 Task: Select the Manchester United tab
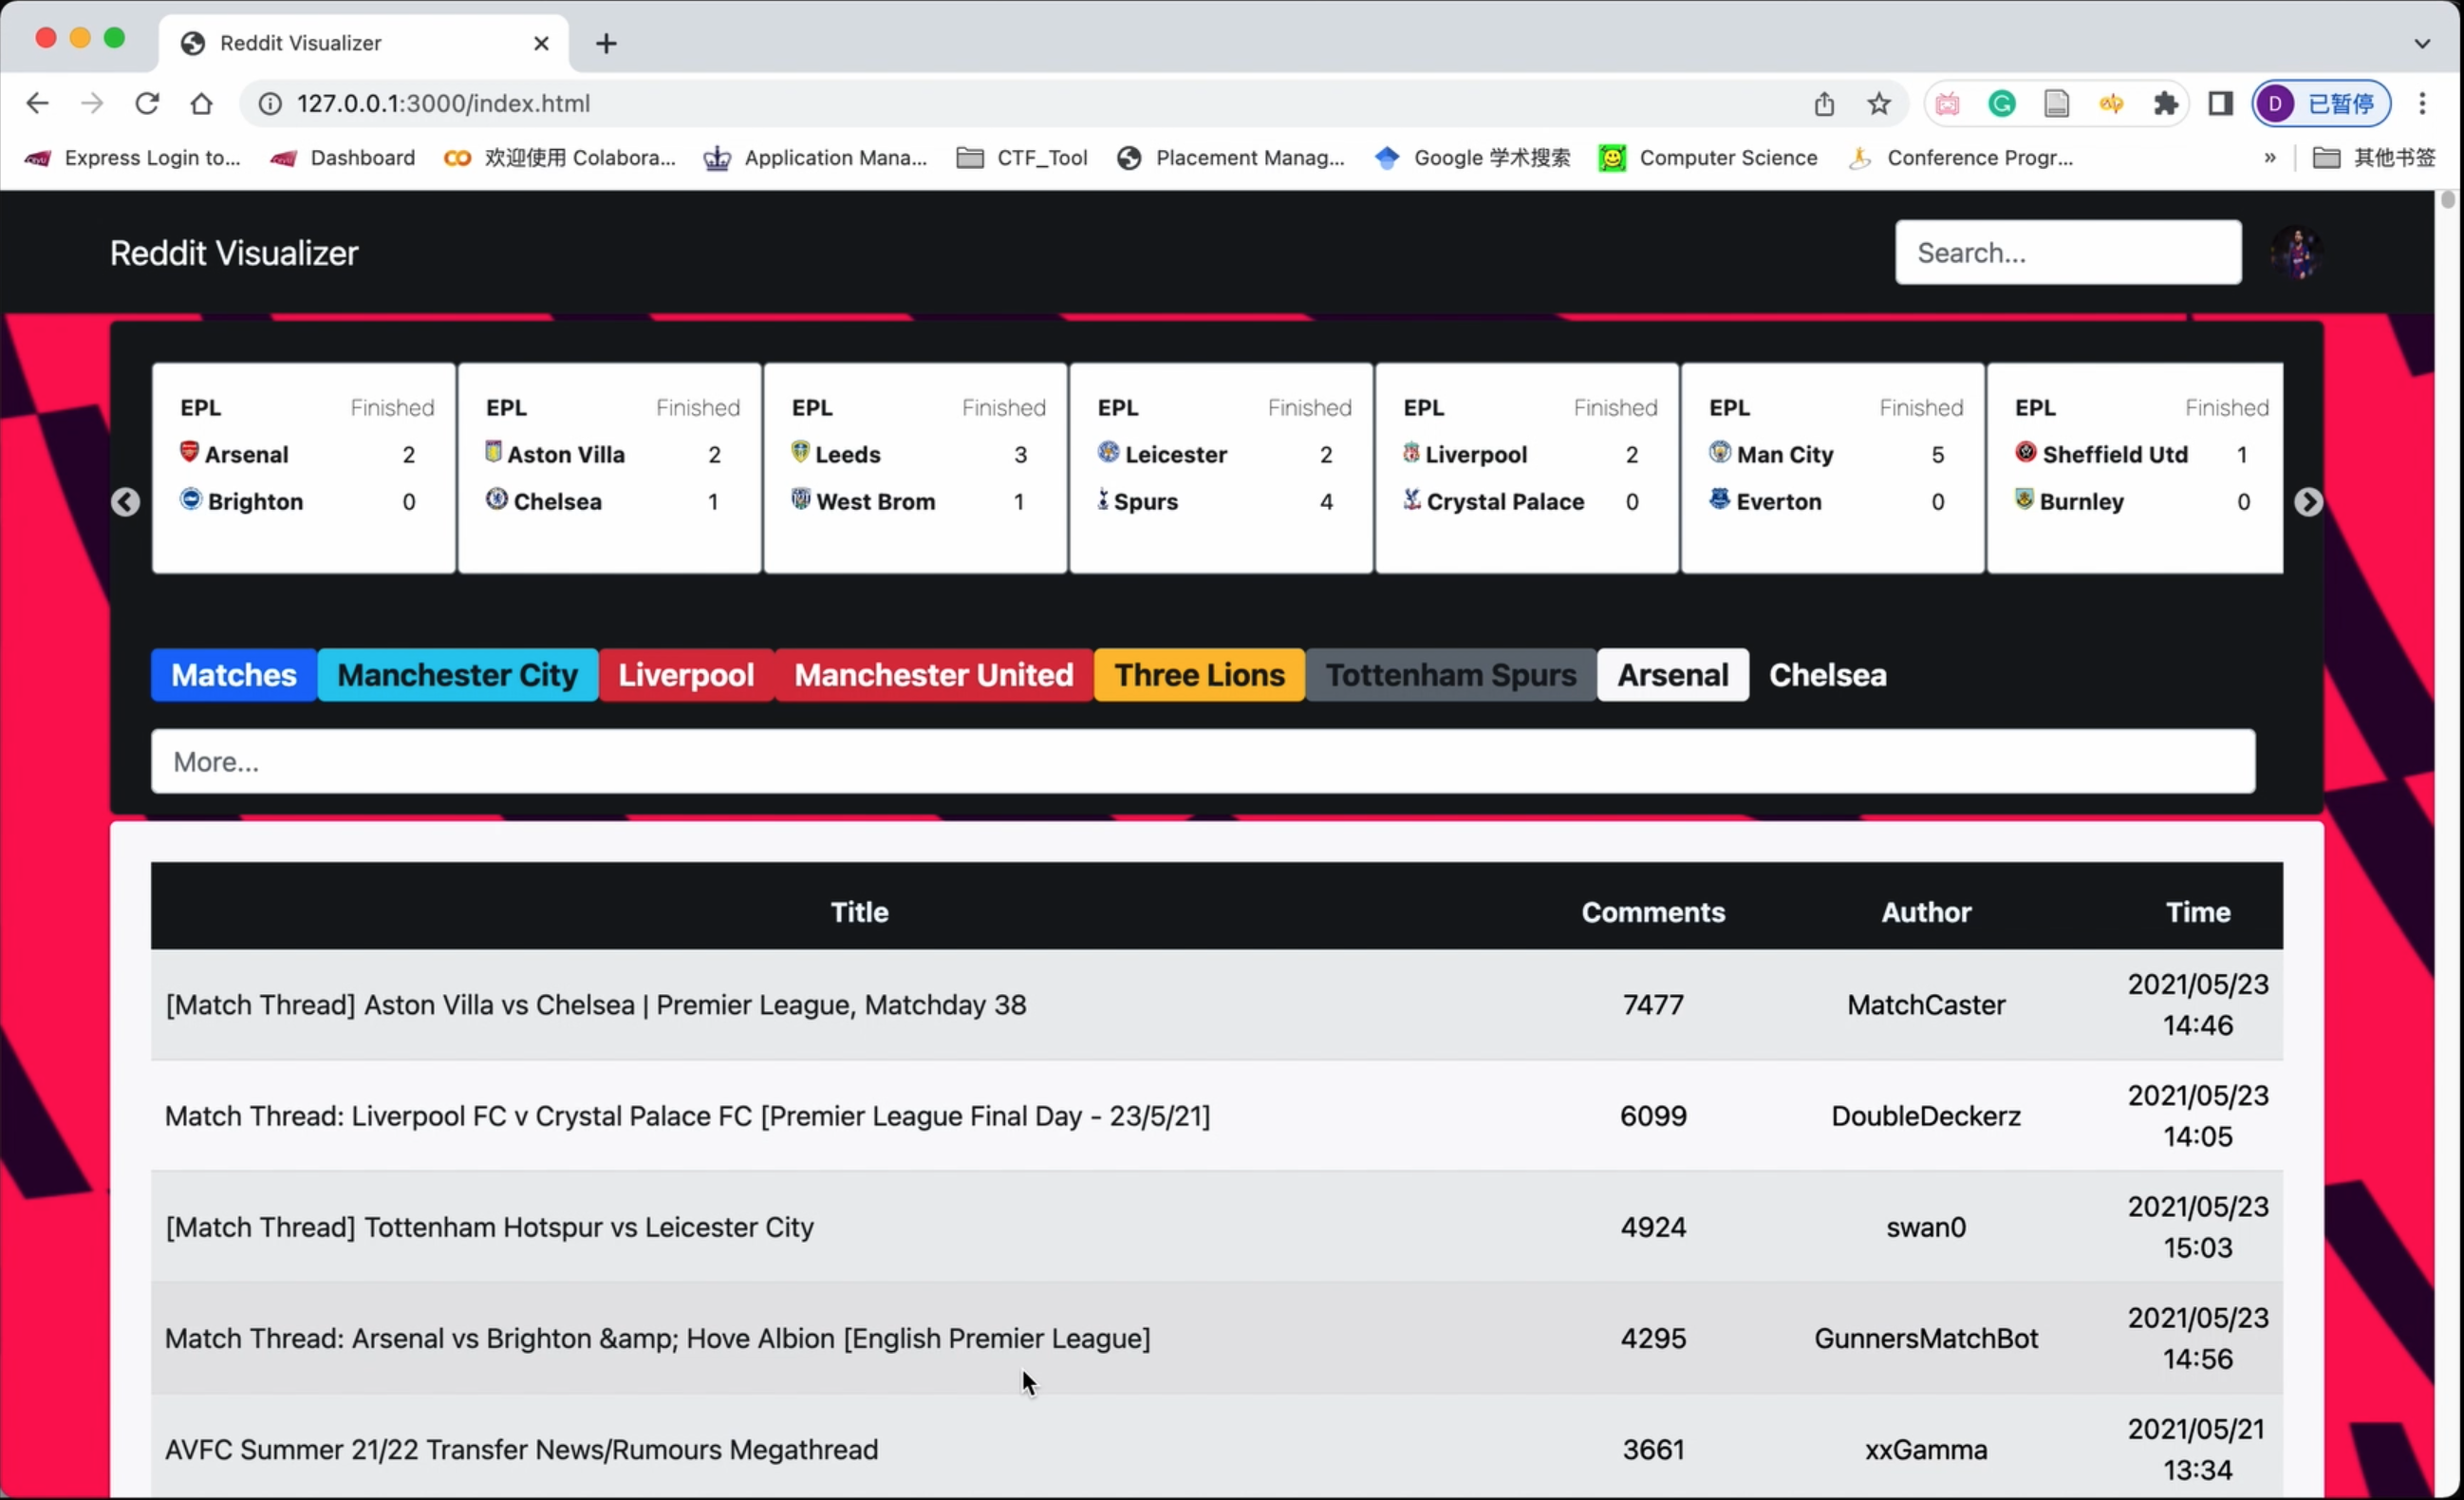934,675
